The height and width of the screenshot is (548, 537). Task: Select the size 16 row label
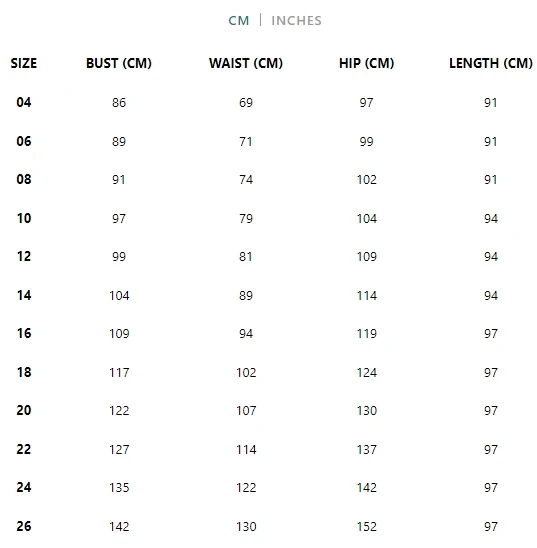coord(24,333)
